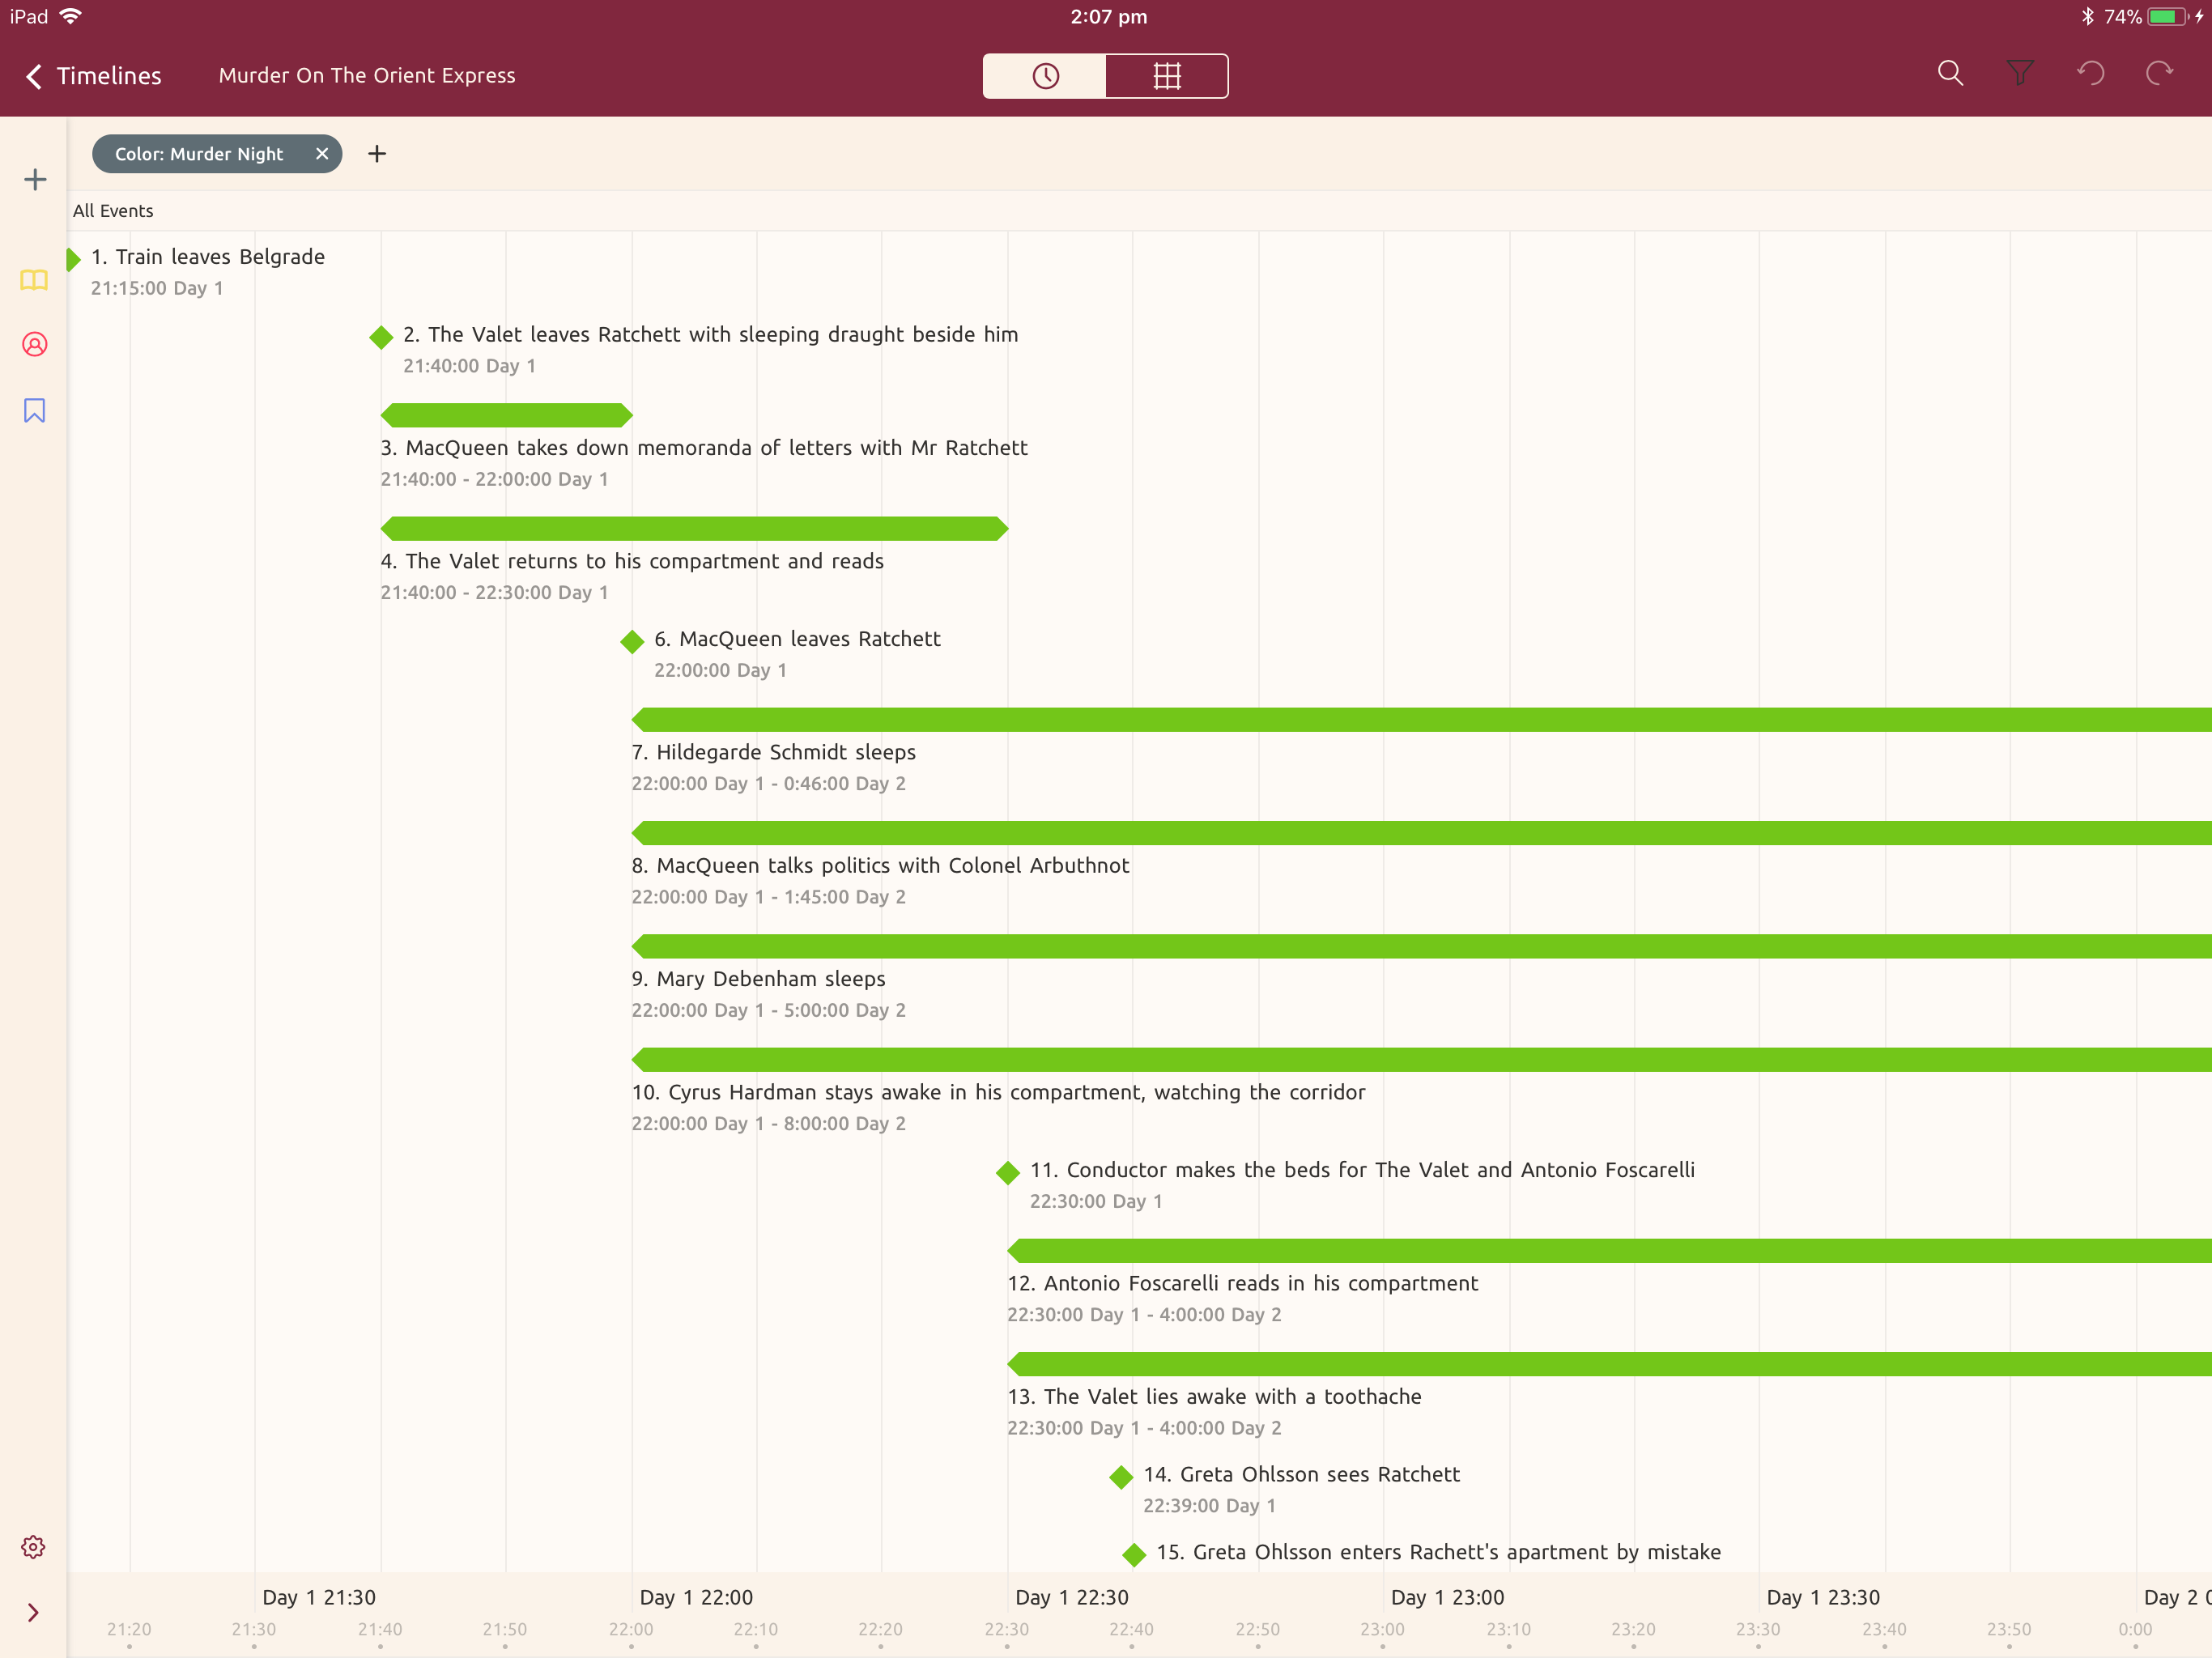Select the Hildegarde Schmidt sleeps bar
Screen dimensions: 2212x1658
coord(1421,720)
